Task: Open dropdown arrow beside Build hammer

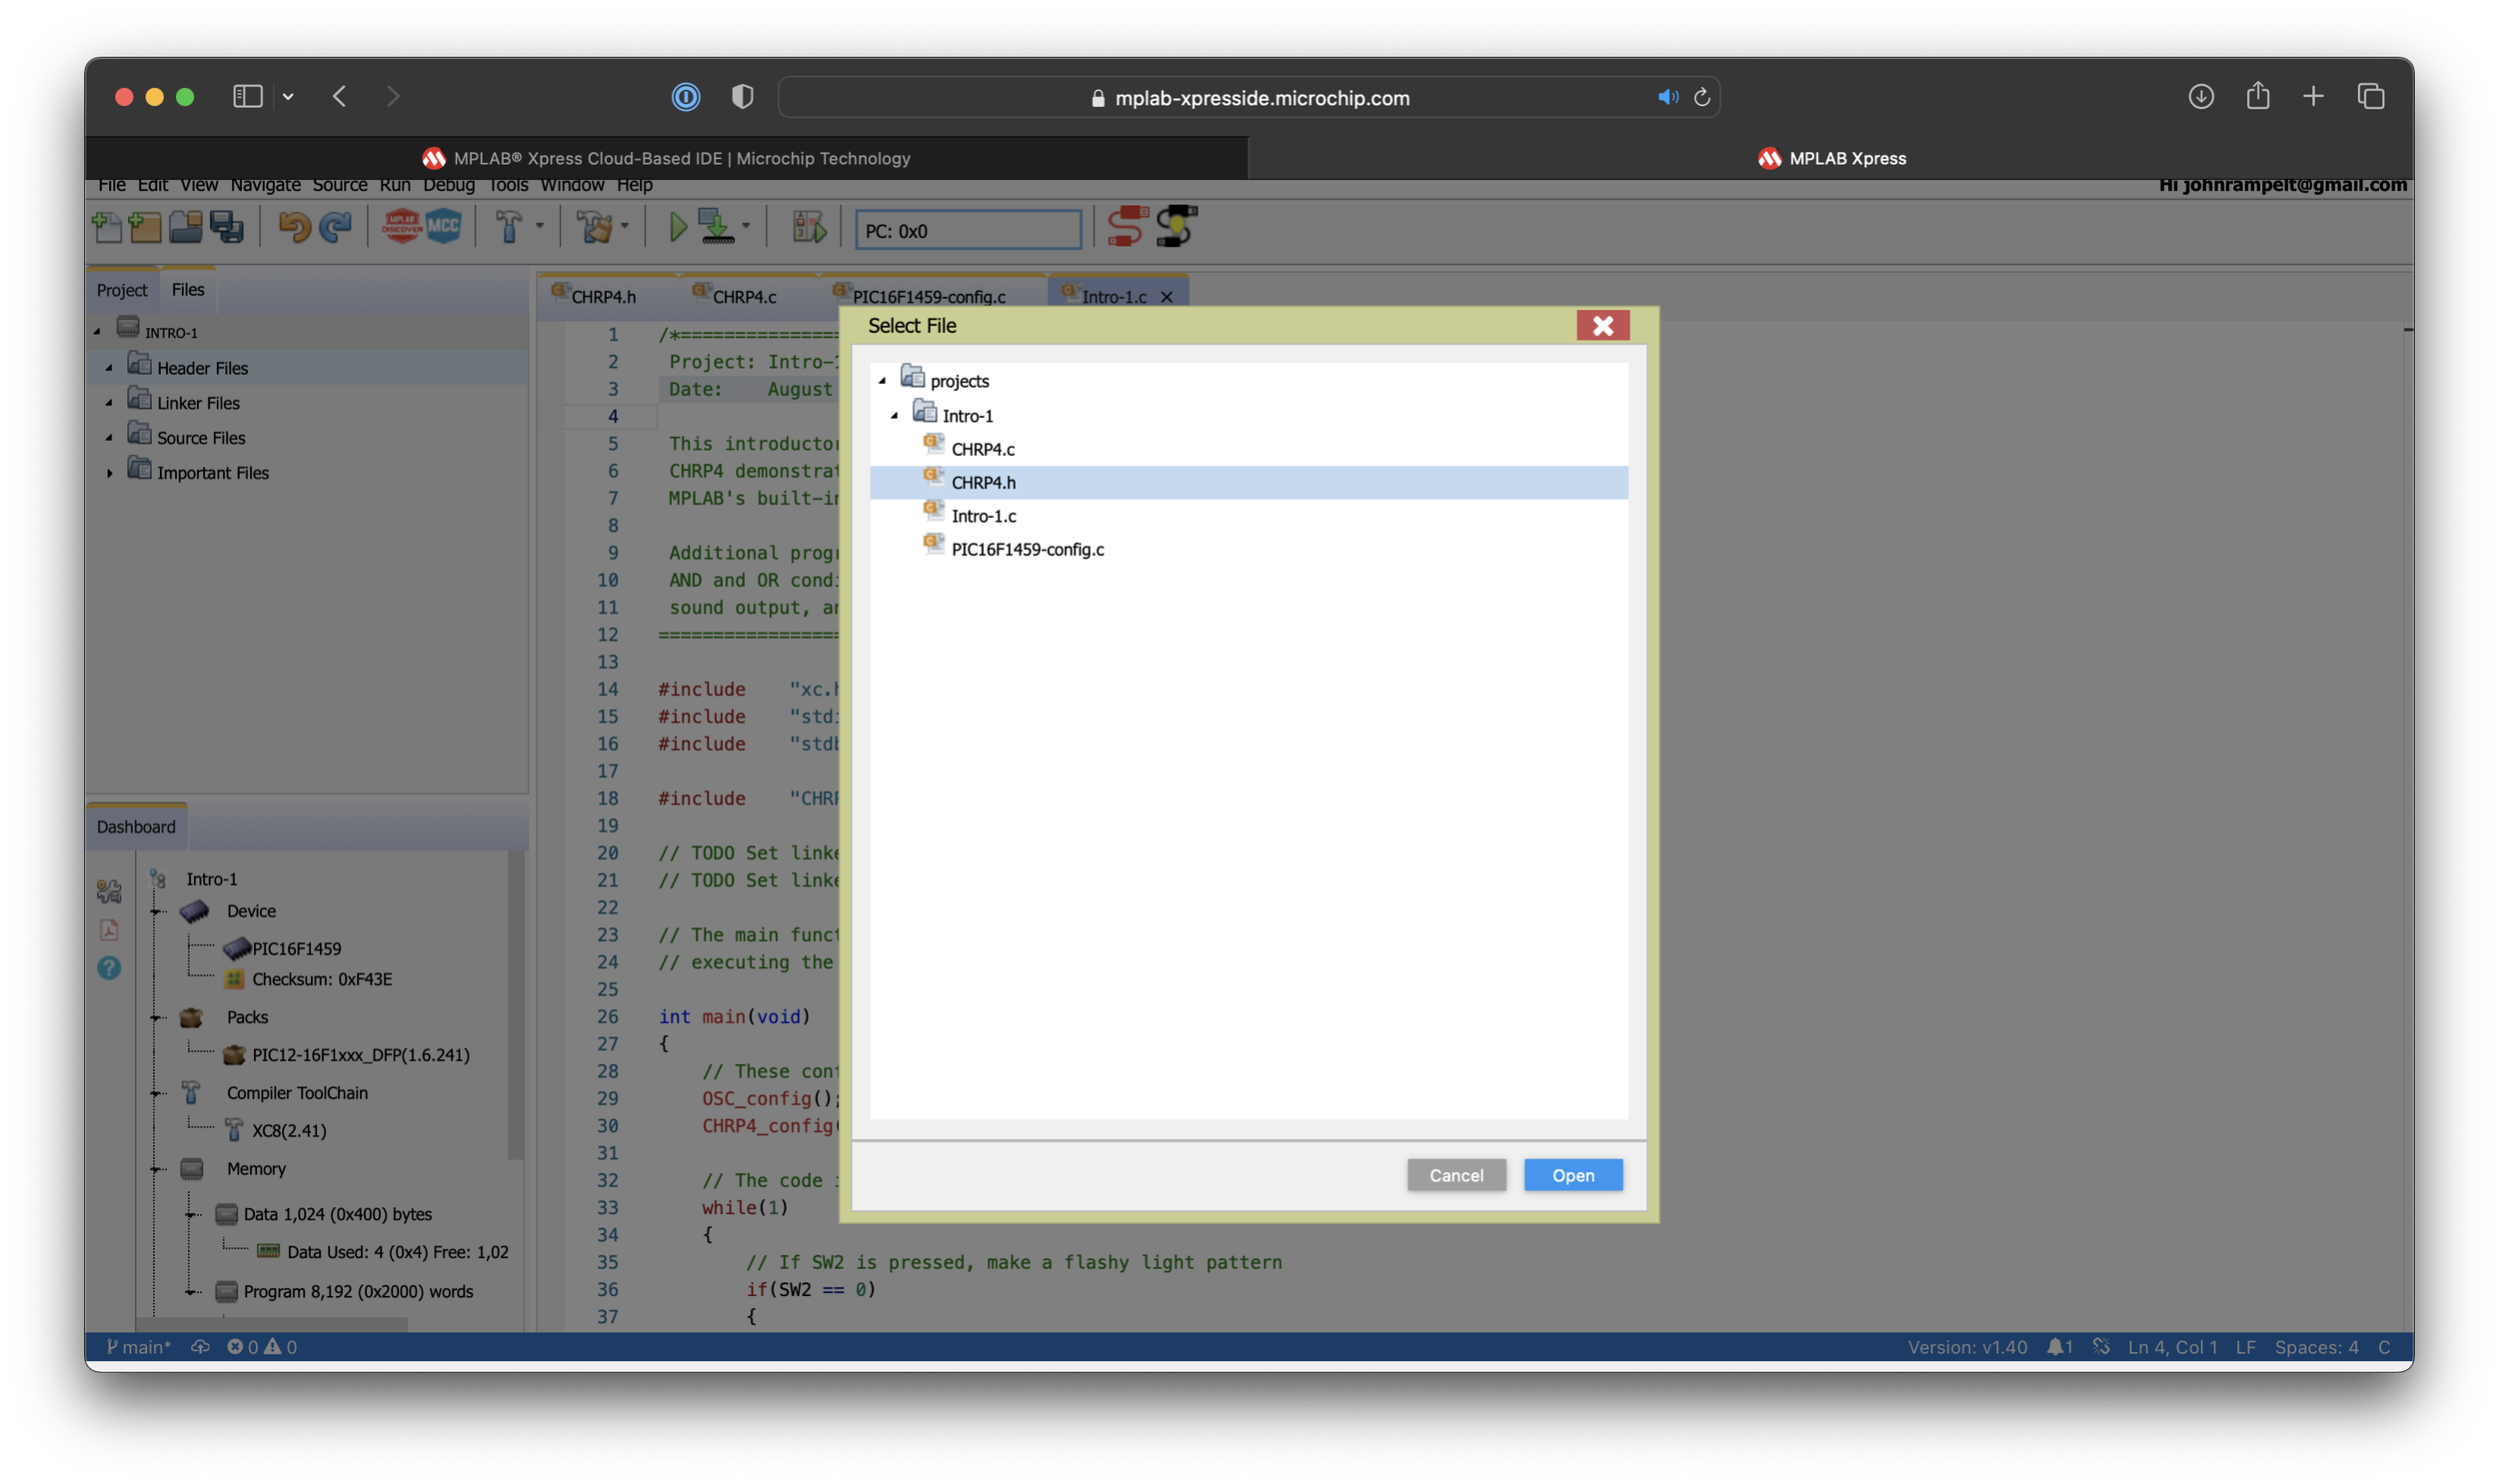Action: (x=540, y=227)
